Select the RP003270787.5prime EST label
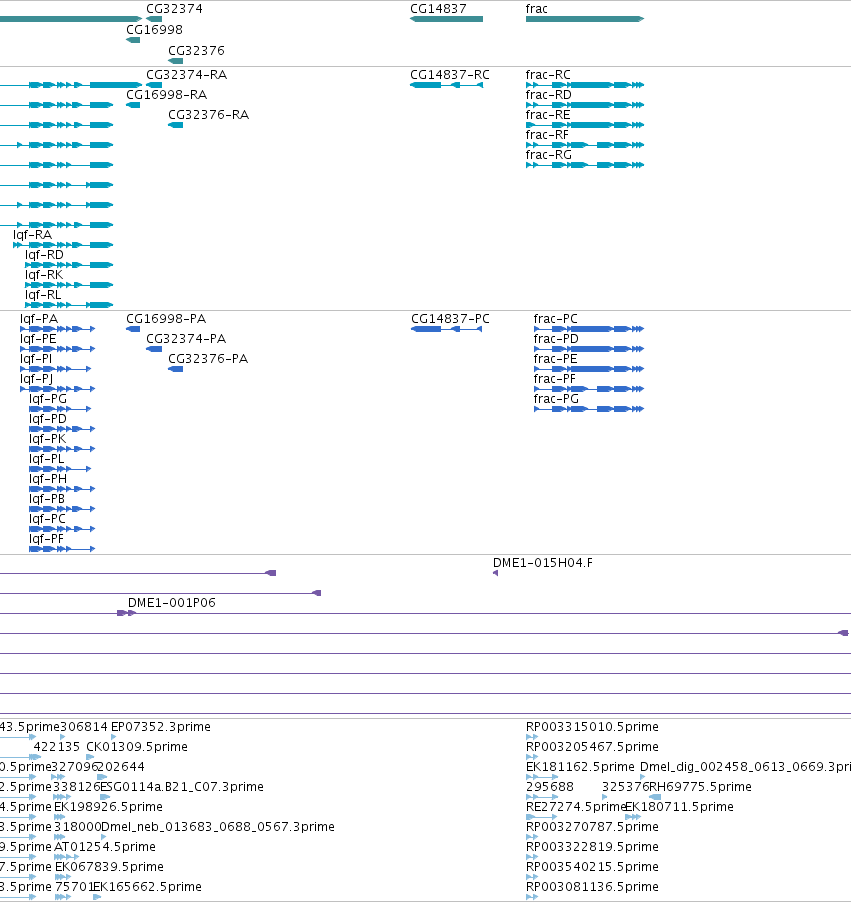Viewport: 851px width, 902px height. (x=592, y=827)
